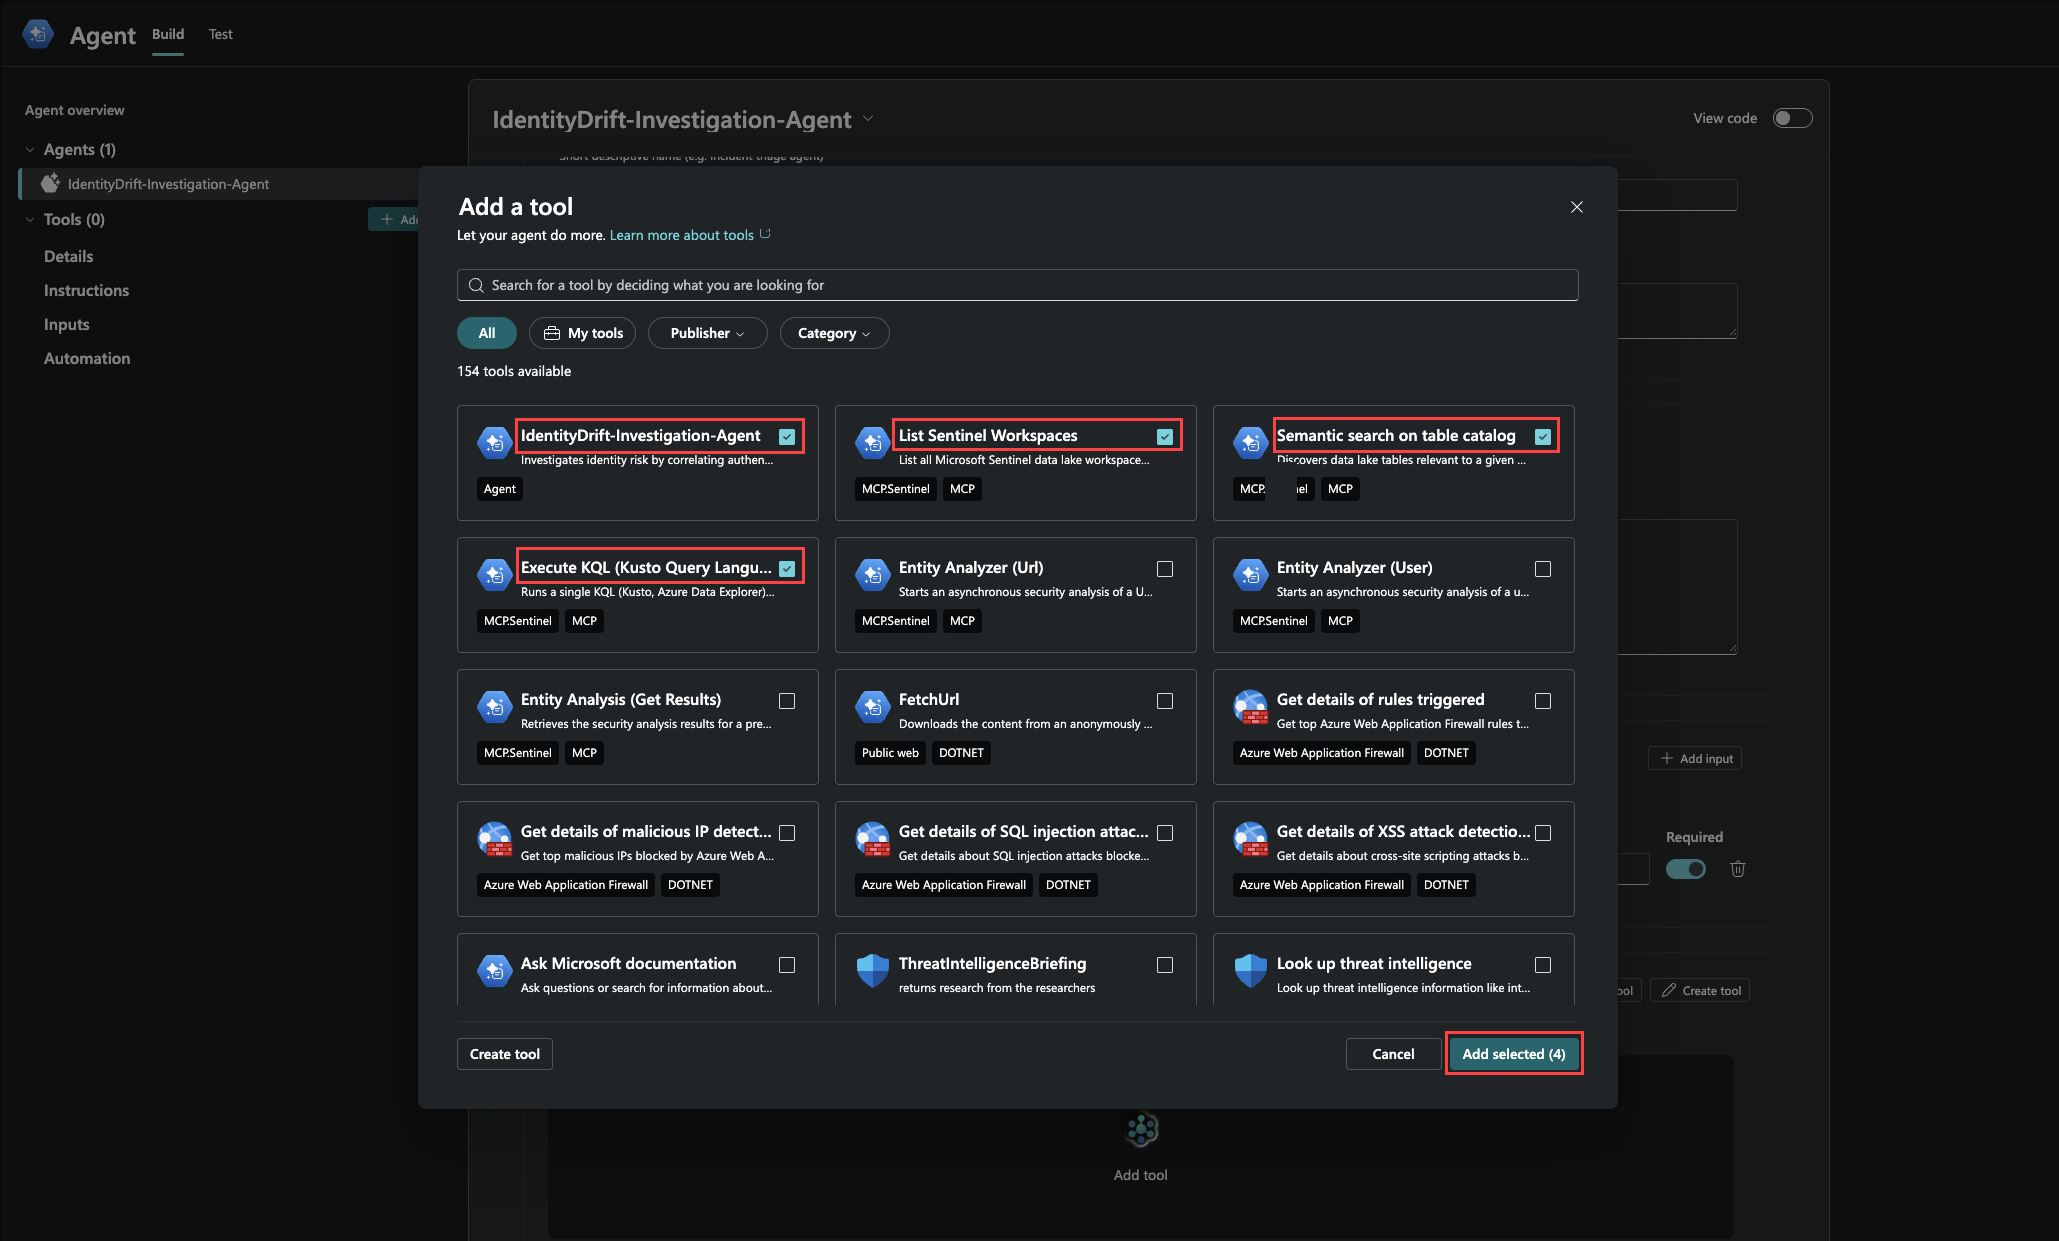Uncheck the Execute KQL checkbox
The height and width of the screenshot is (1241, 2059).
point(787,568)
